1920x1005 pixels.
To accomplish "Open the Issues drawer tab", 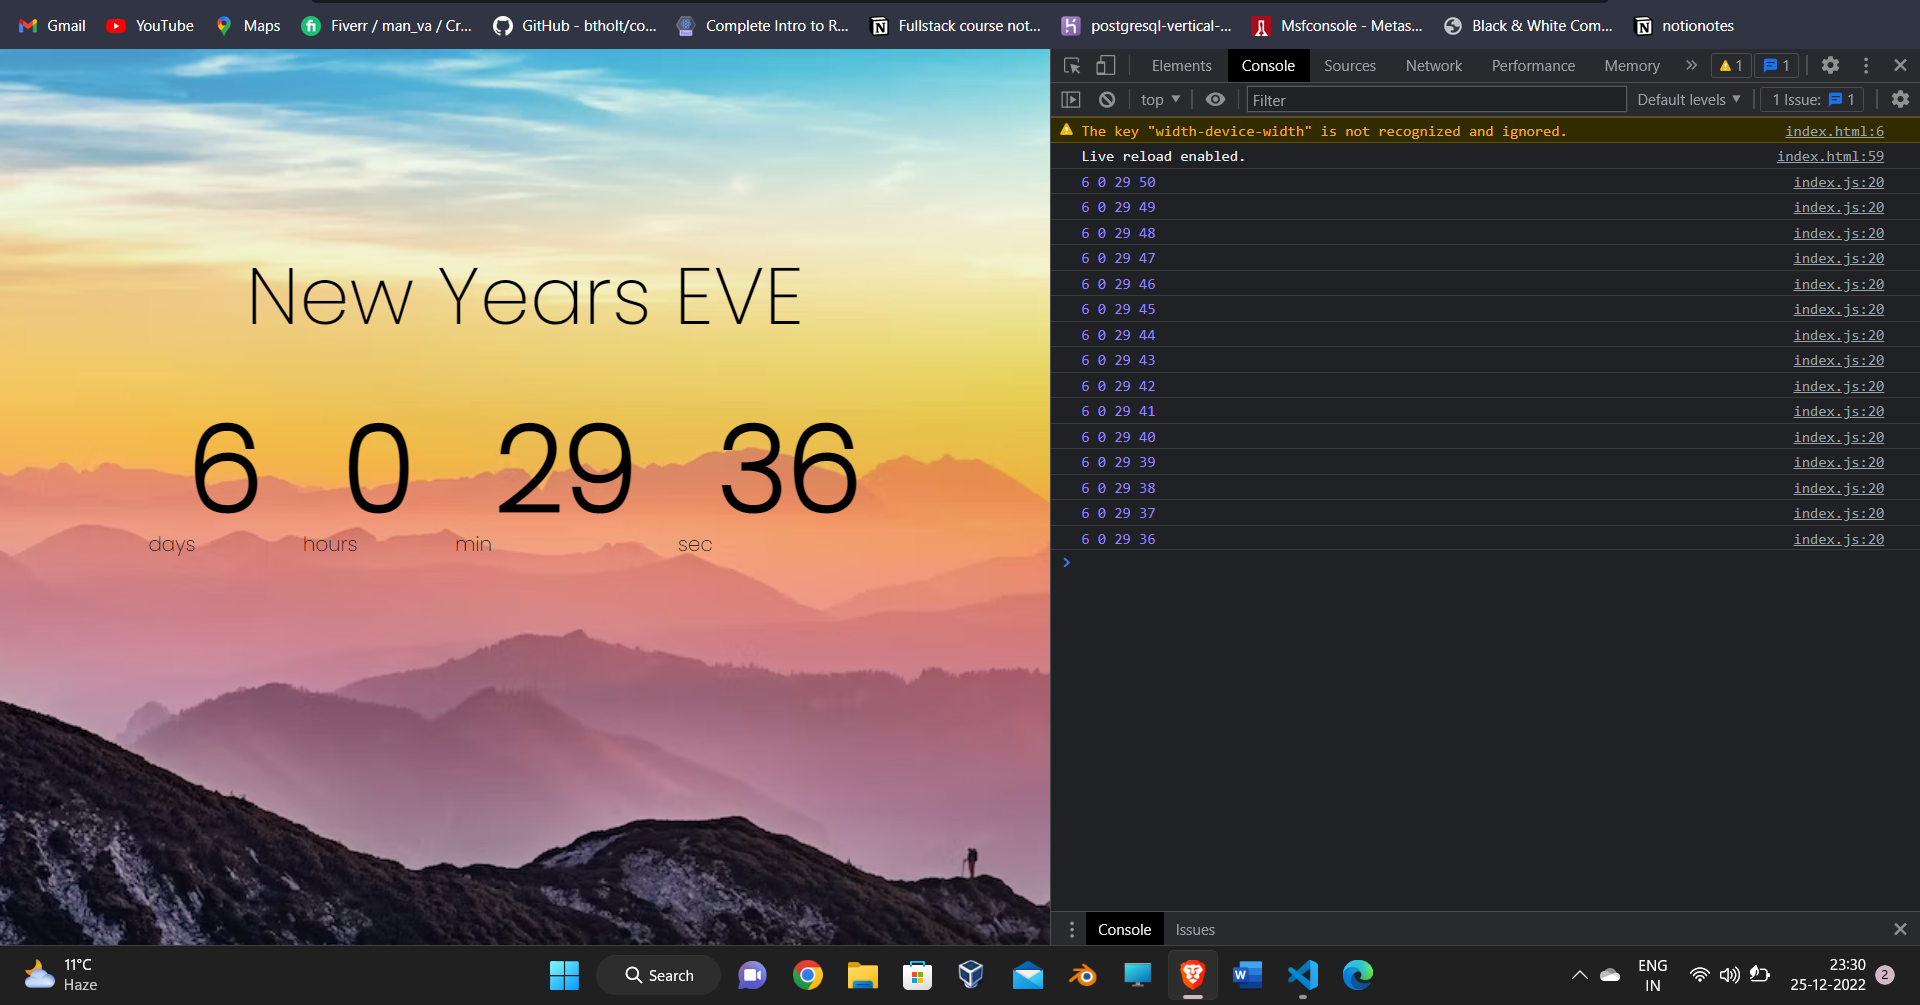I will coord(1195,930).
